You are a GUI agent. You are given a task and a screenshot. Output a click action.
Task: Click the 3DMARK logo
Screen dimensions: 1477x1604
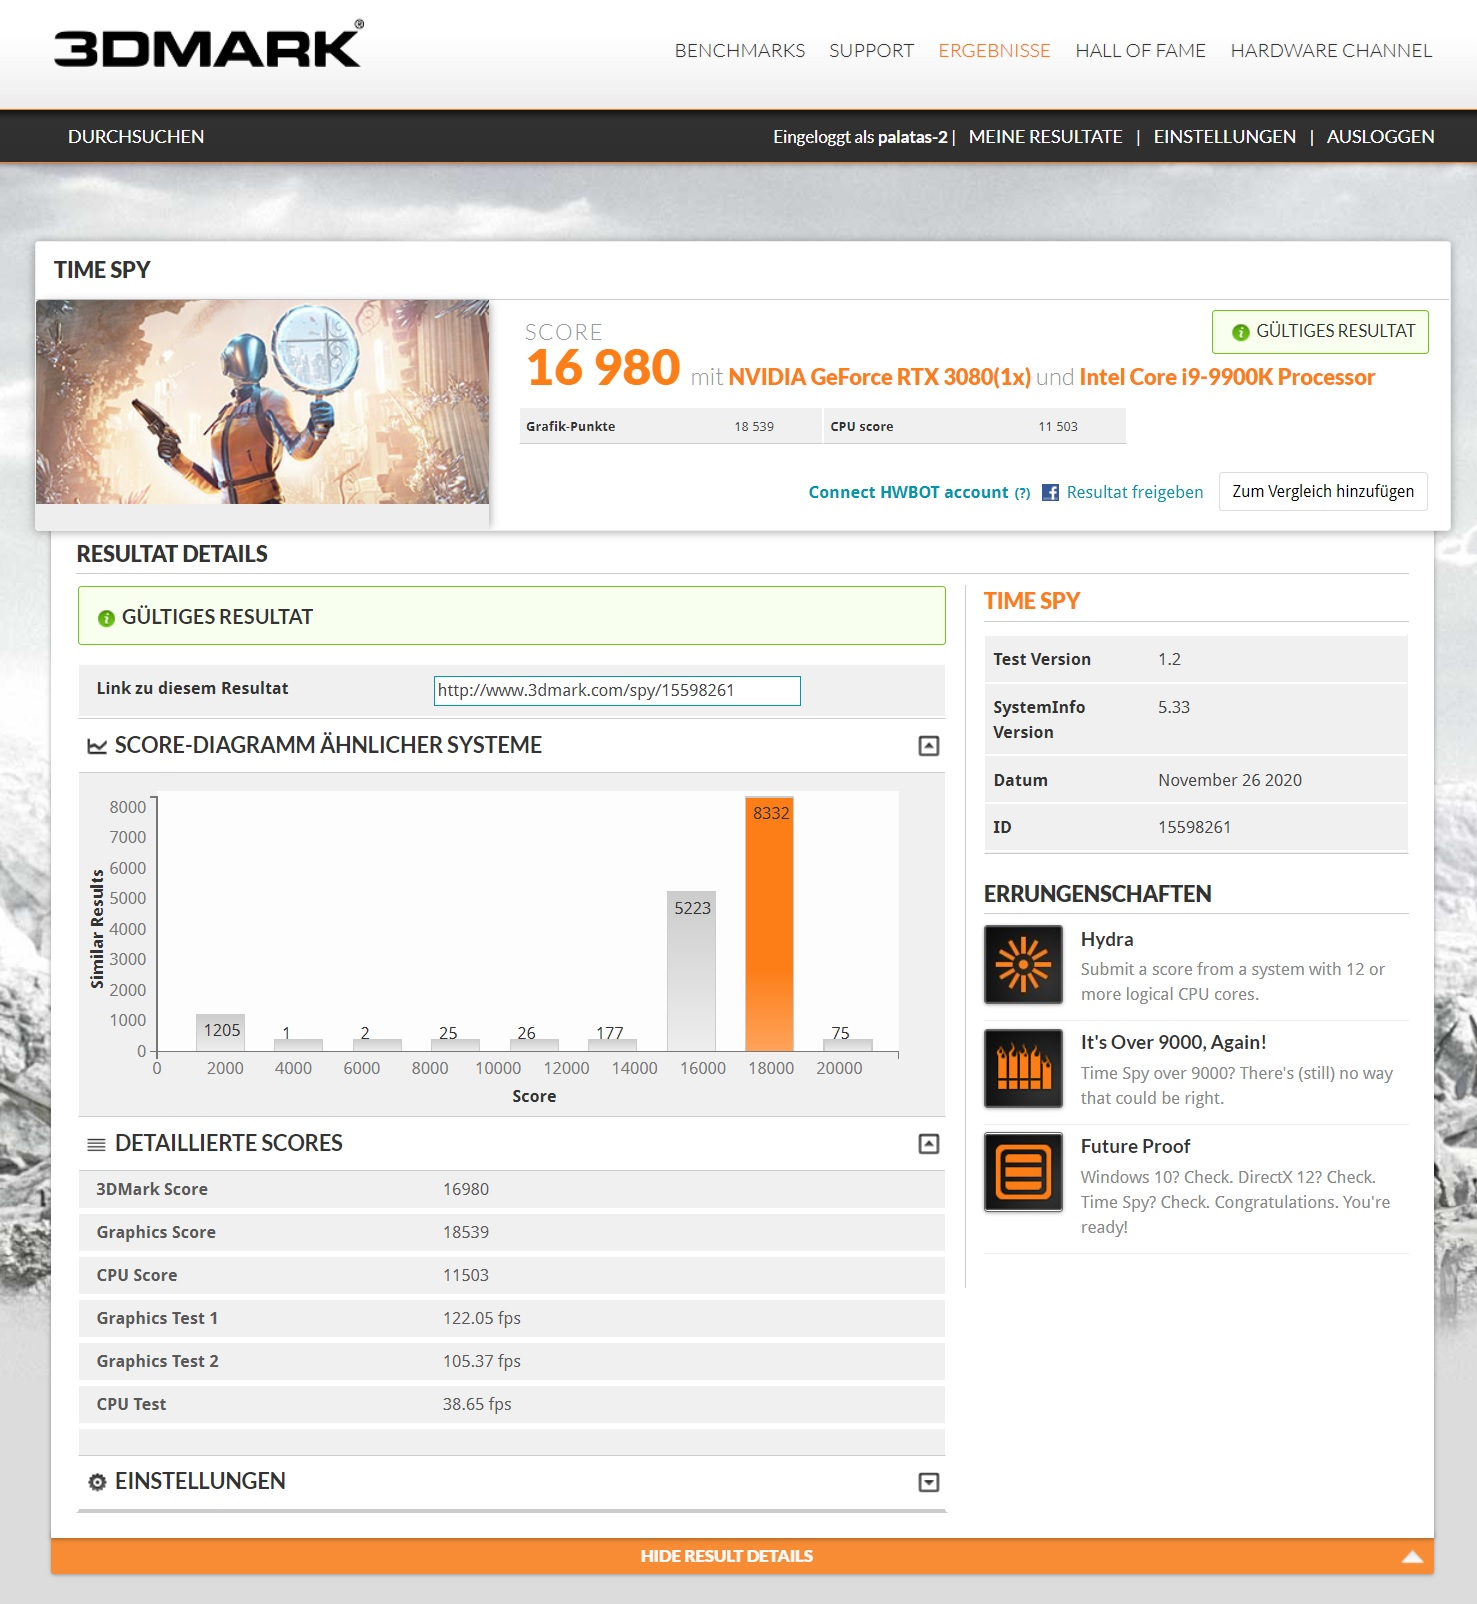tap(208, 46)
